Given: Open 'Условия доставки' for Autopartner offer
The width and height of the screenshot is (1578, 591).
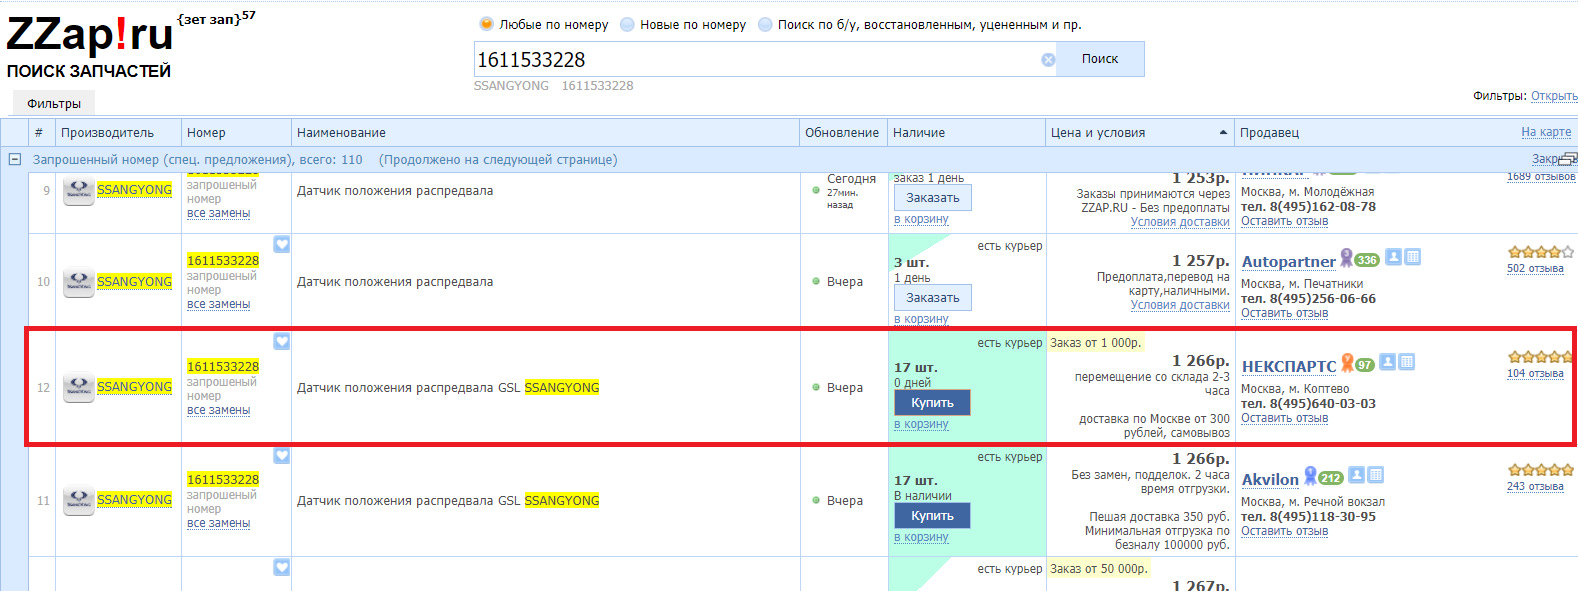Looking at the screenshot, I should click(x=1180, y=305).
